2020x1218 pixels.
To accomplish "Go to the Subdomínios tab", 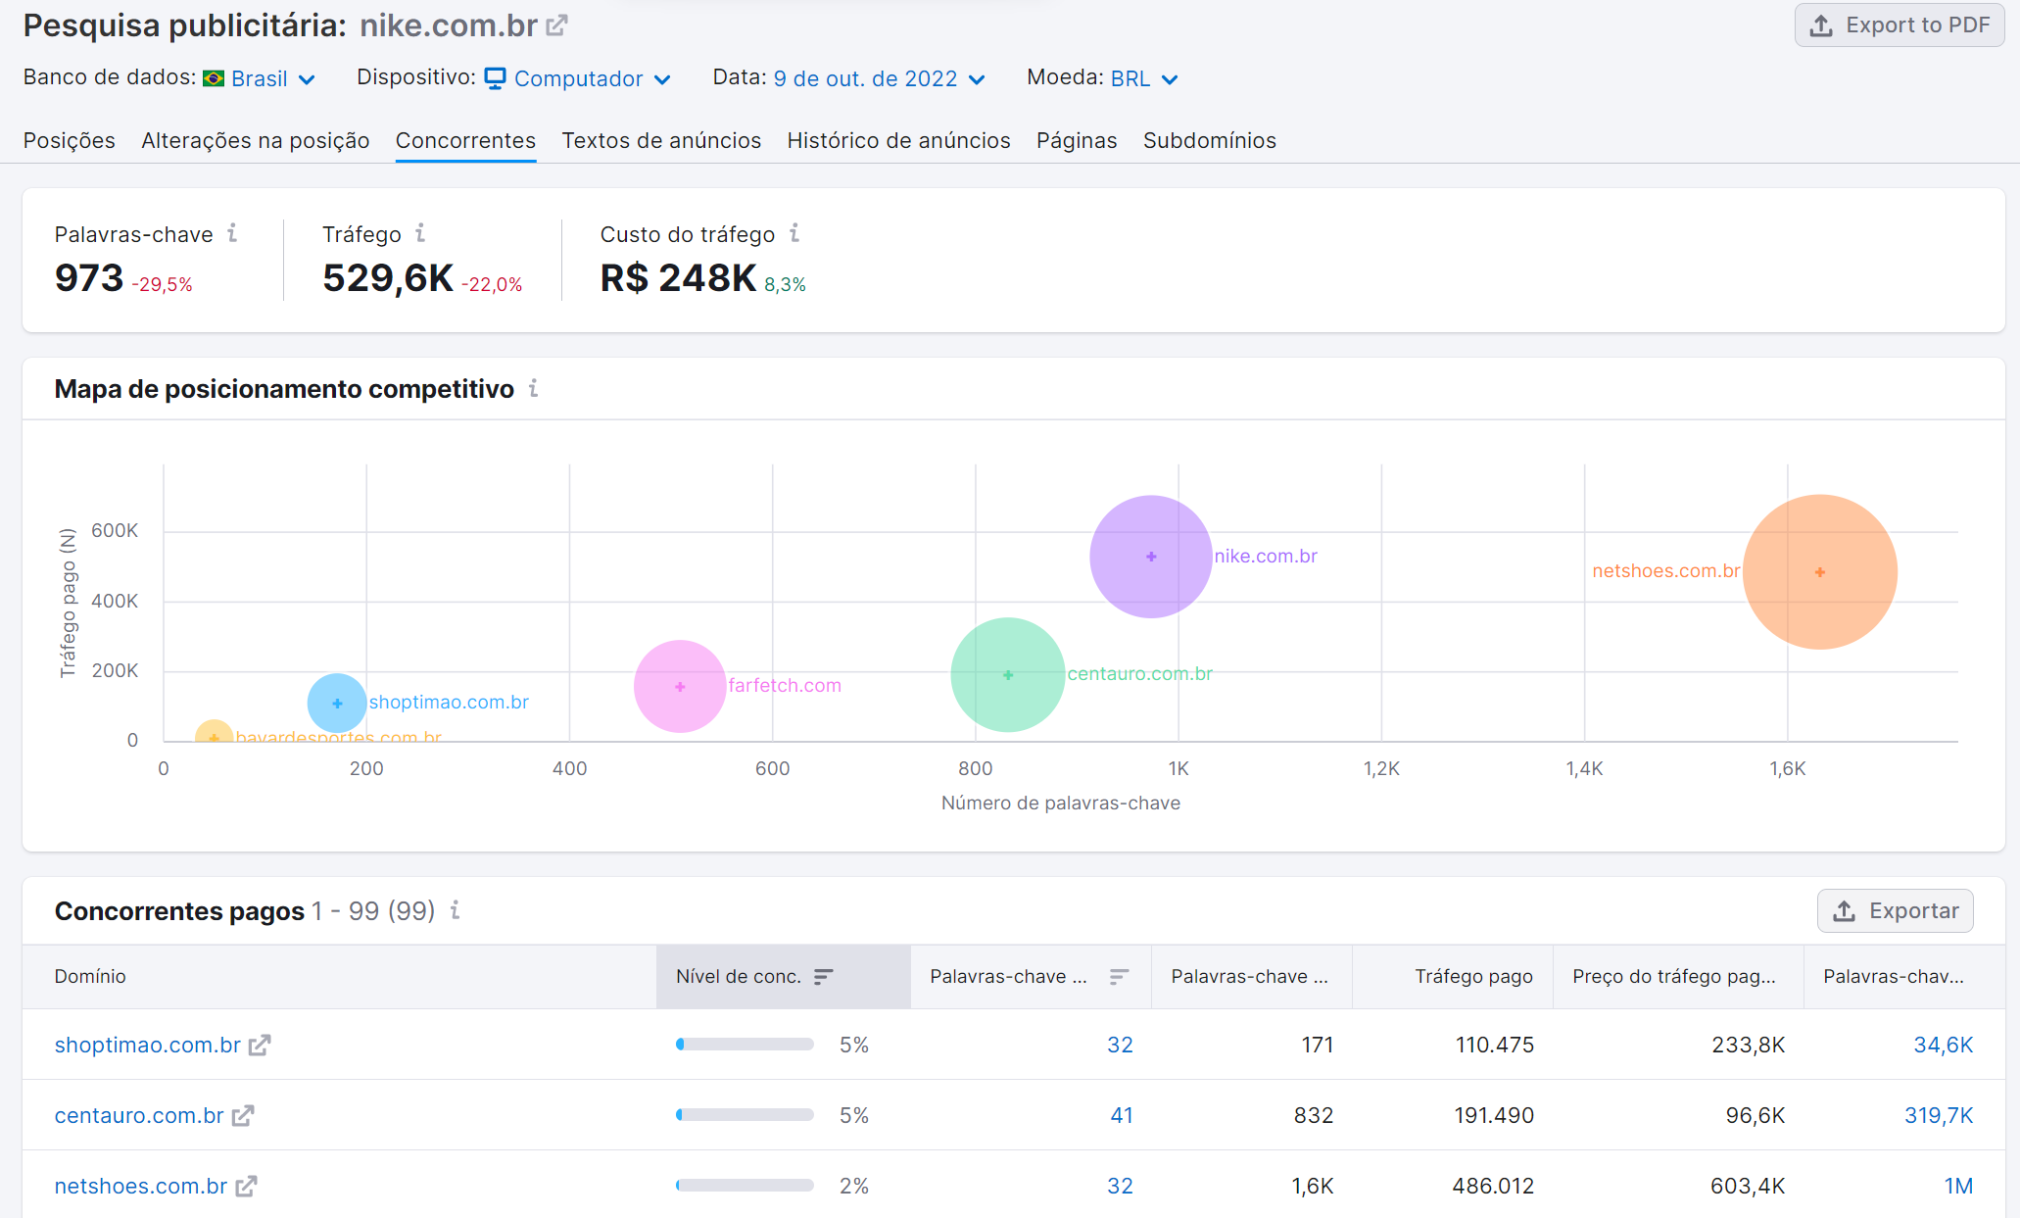I will tap(1209, 140).
